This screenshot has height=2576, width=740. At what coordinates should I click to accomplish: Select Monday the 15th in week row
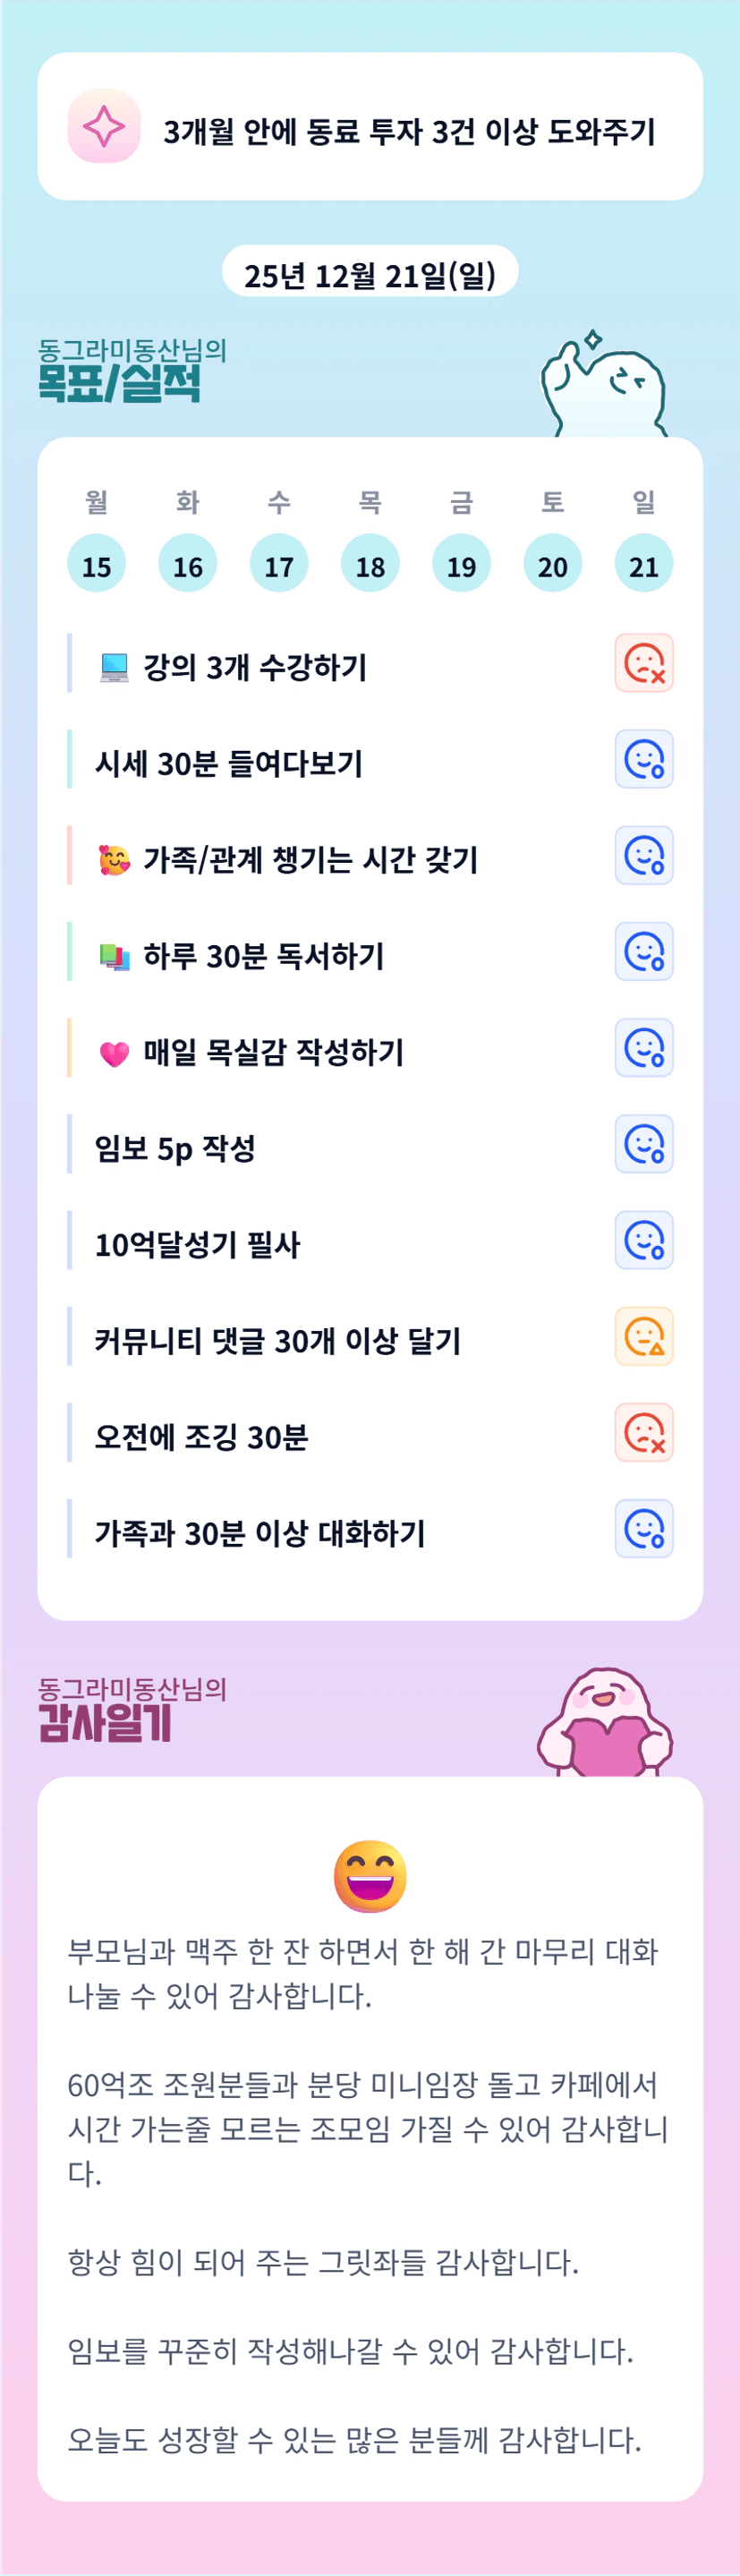96,564
